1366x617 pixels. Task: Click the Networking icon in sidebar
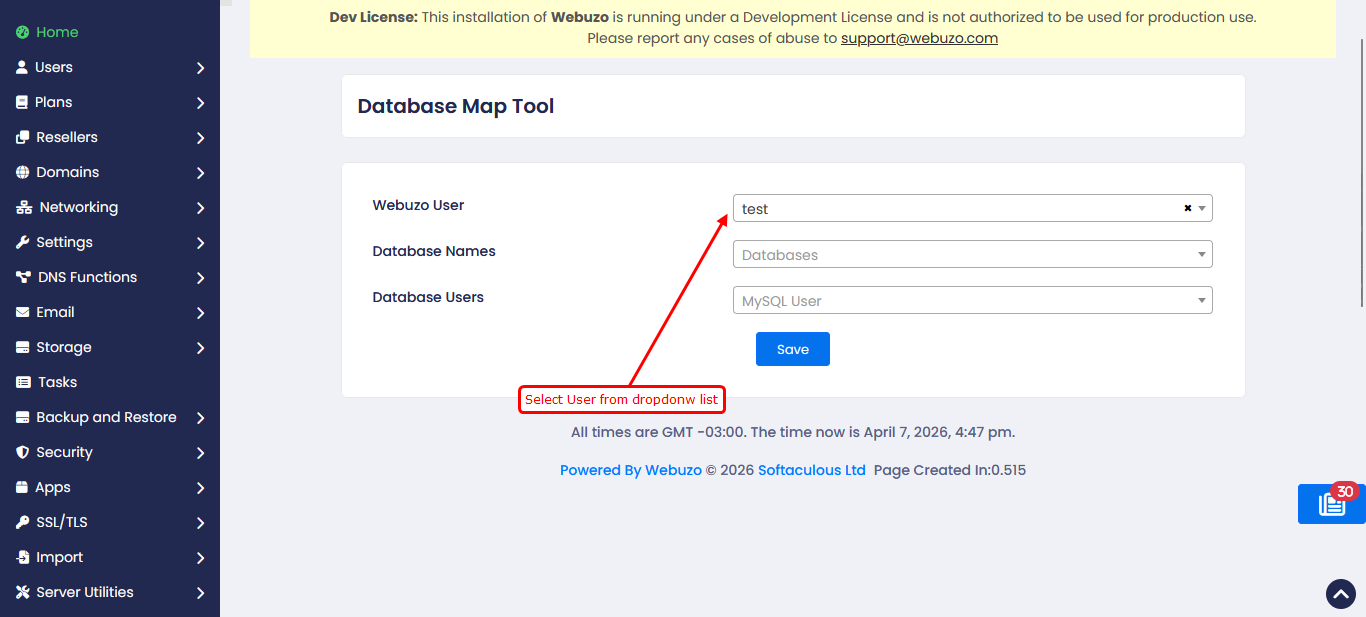[23, 208]
